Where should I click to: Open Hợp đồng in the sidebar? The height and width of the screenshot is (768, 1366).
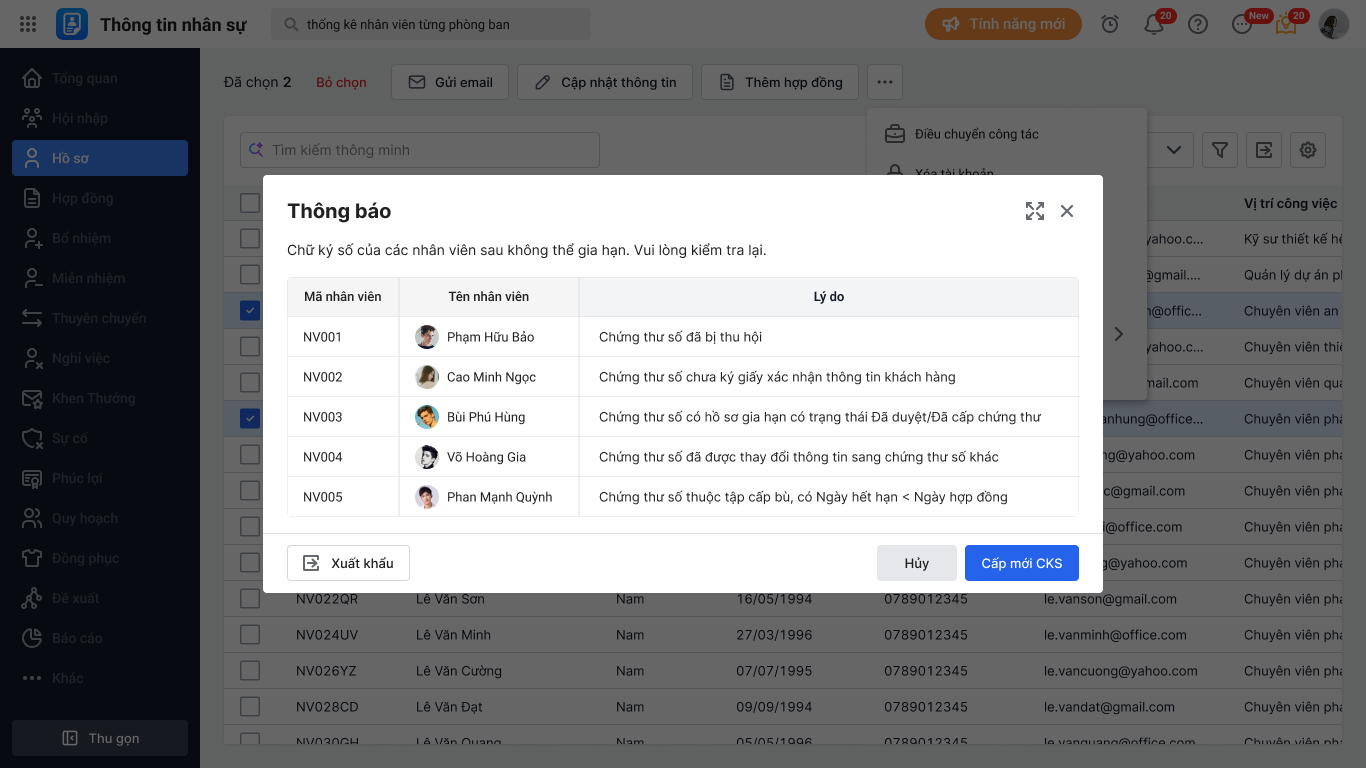pos(82,198)
